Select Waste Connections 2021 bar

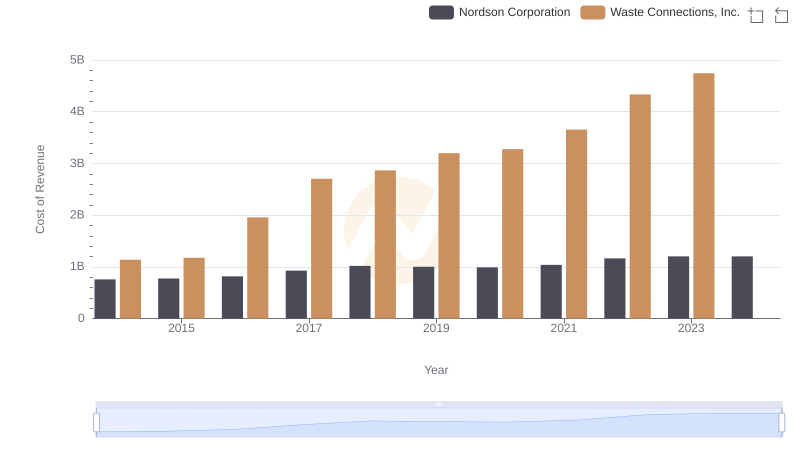pos(576,224)
